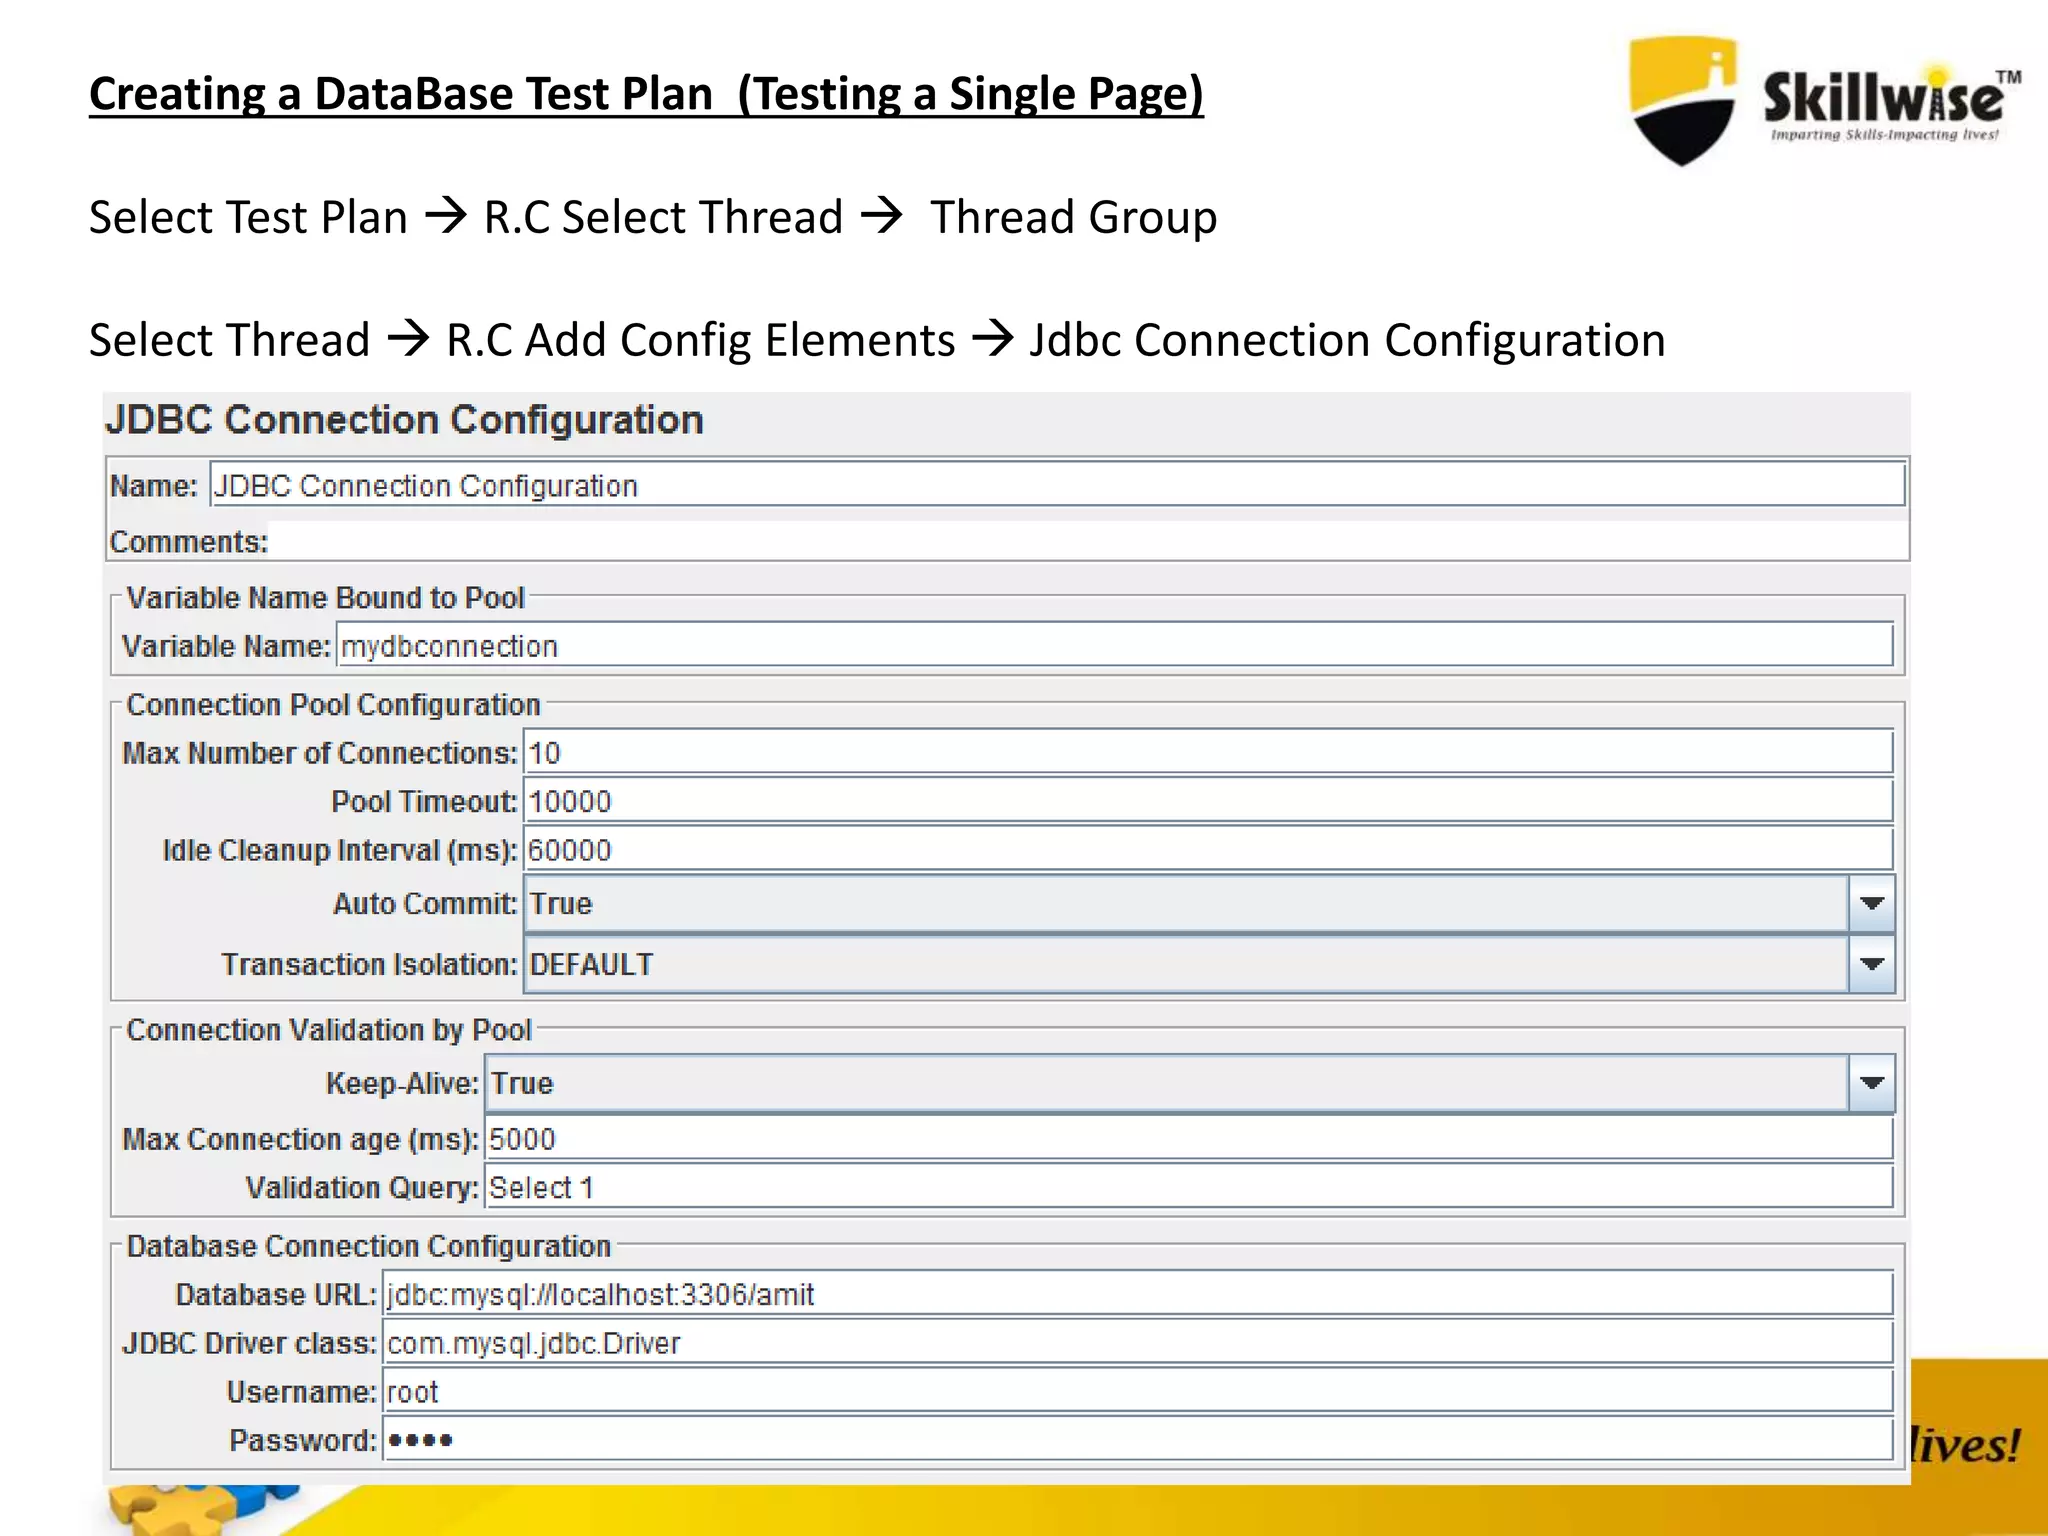Open the Auto Commit dropdown arrow
This screenshot has width=2048, height=1536.
pyautogui.click(x=1871, y=904)
